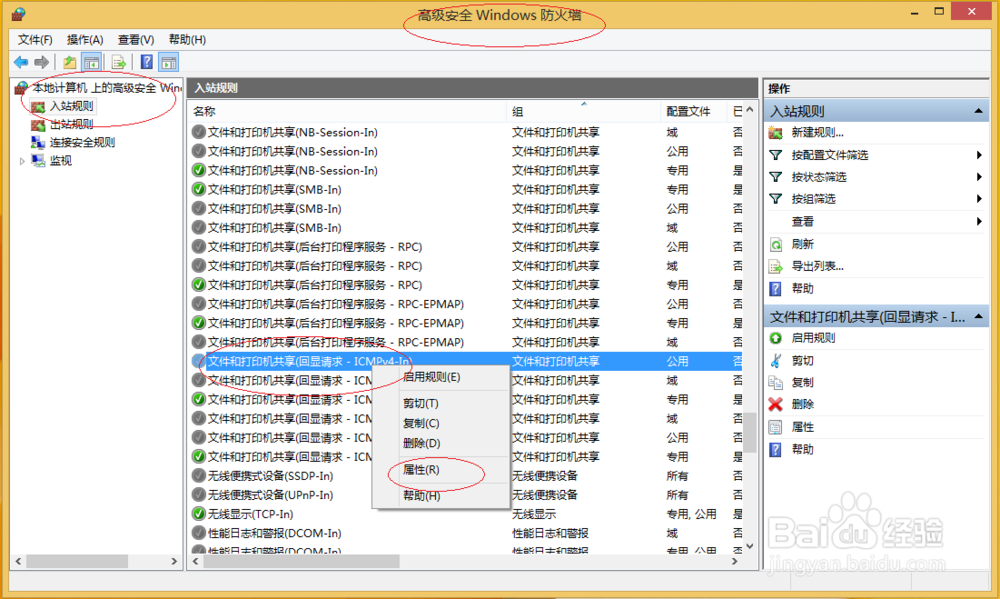Expand the 按配置文件筛选 submenu arrow
This screenshot has height=599, width=1000.
click(x=979, y=153)
